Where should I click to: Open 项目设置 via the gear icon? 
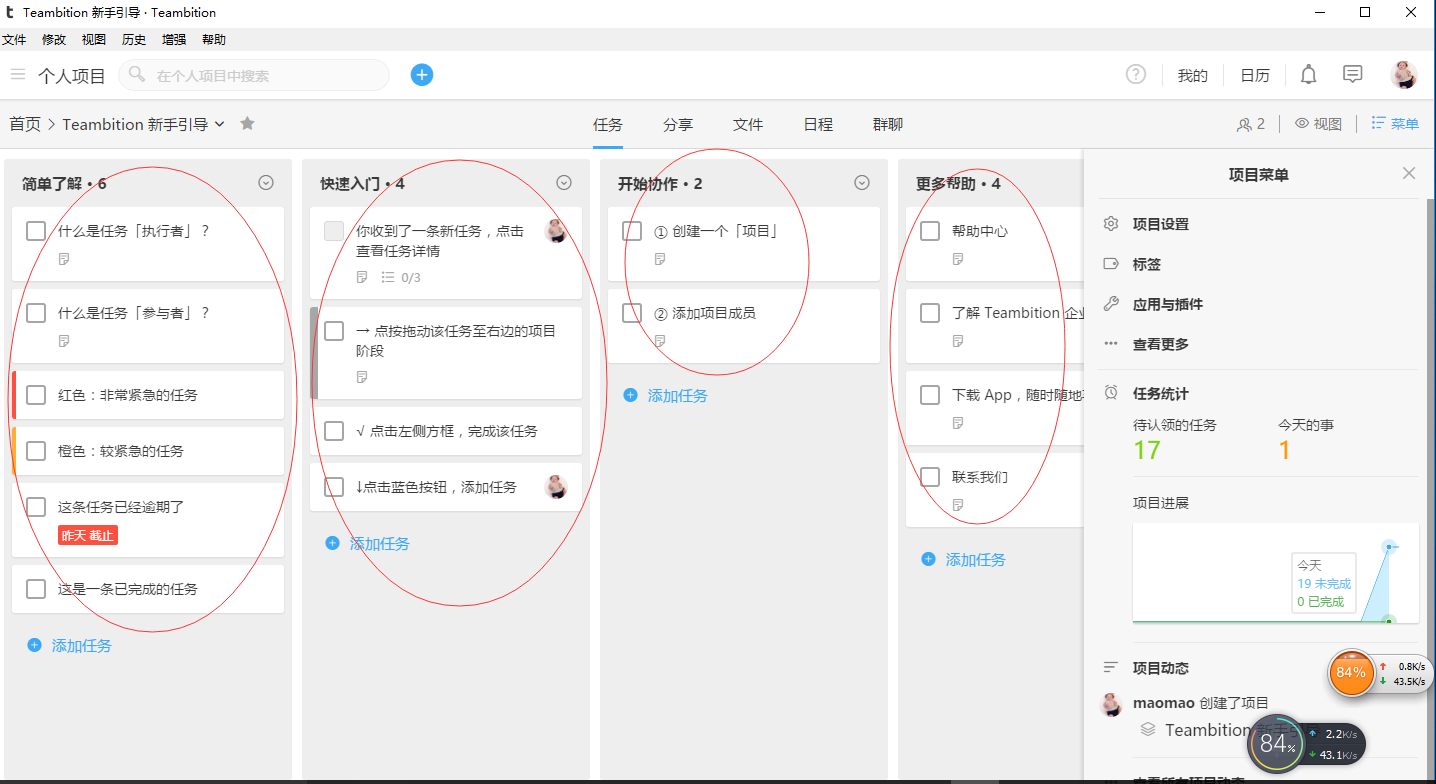1111,224
